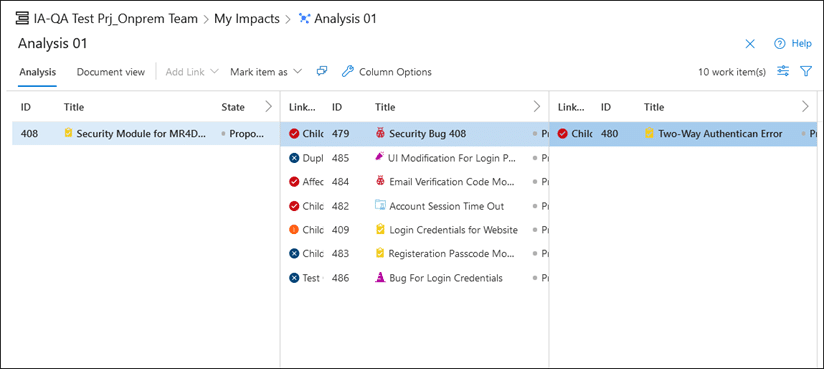
Task: Expand columns with the chevron after State
Action: pyautogui.click(x=269, y=107)
